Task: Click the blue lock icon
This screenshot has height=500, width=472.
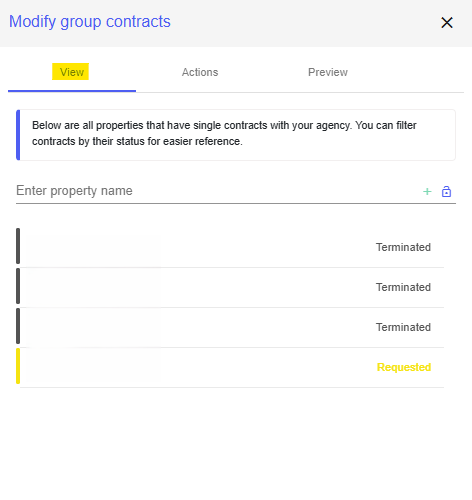Action: [446, 191]
